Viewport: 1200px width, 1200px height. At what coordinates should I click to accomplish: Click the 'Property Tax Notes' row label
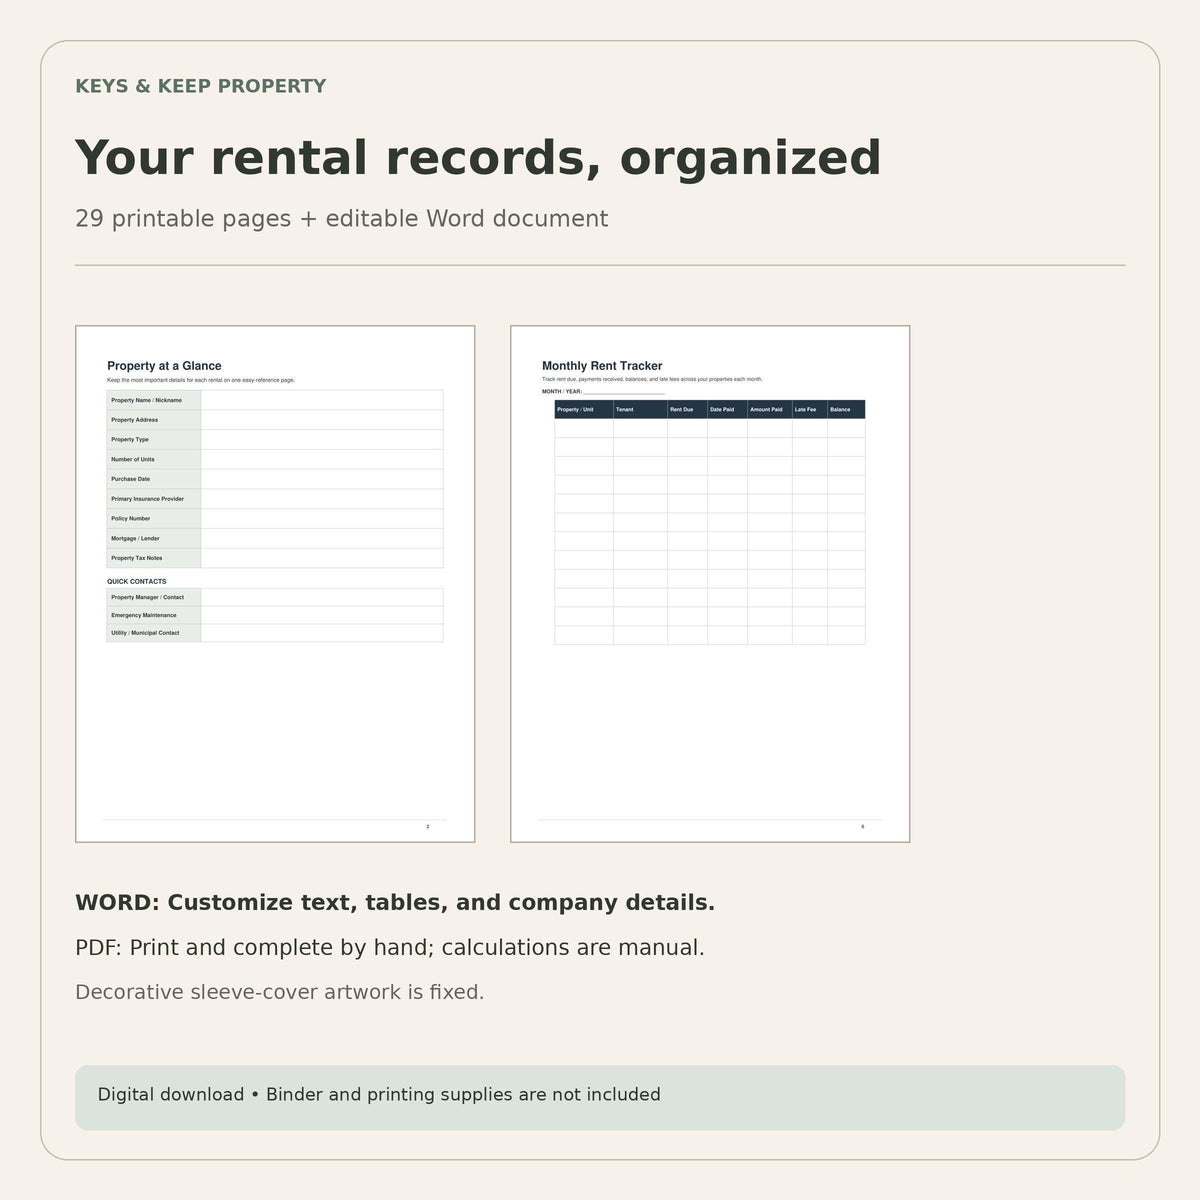[x=154, y=558]
